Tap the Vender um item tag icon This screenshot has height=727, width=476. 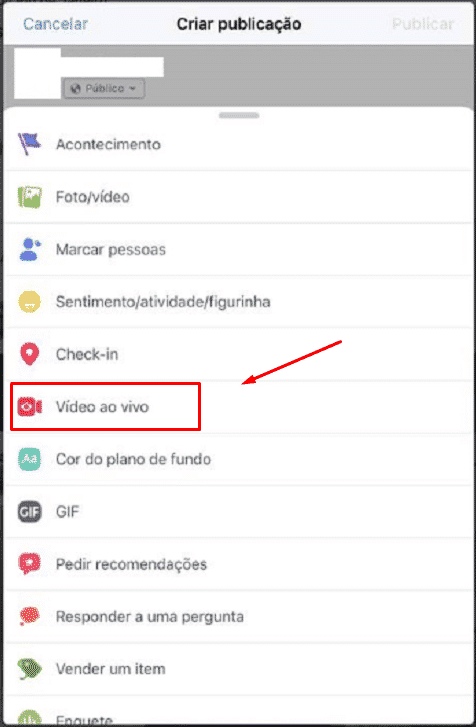click(29, 669)
